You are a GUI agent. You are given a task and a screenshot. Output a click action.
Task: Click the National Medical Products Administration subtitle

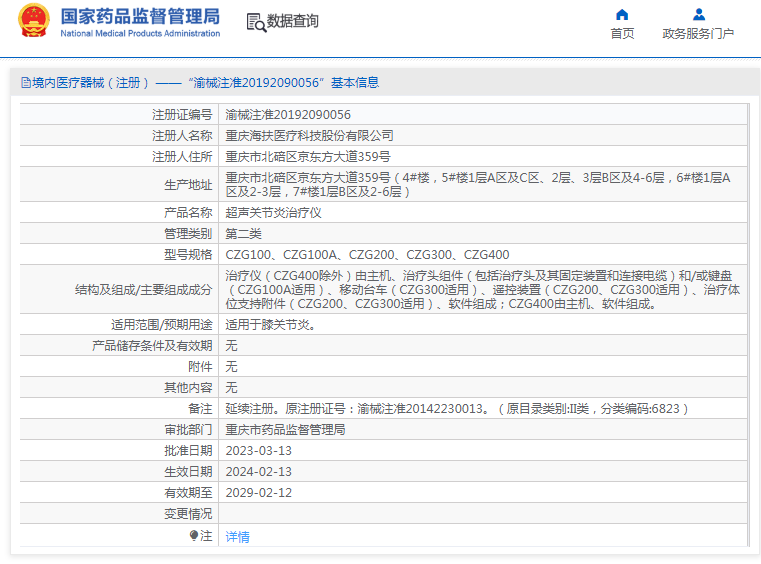coord(140,34)
